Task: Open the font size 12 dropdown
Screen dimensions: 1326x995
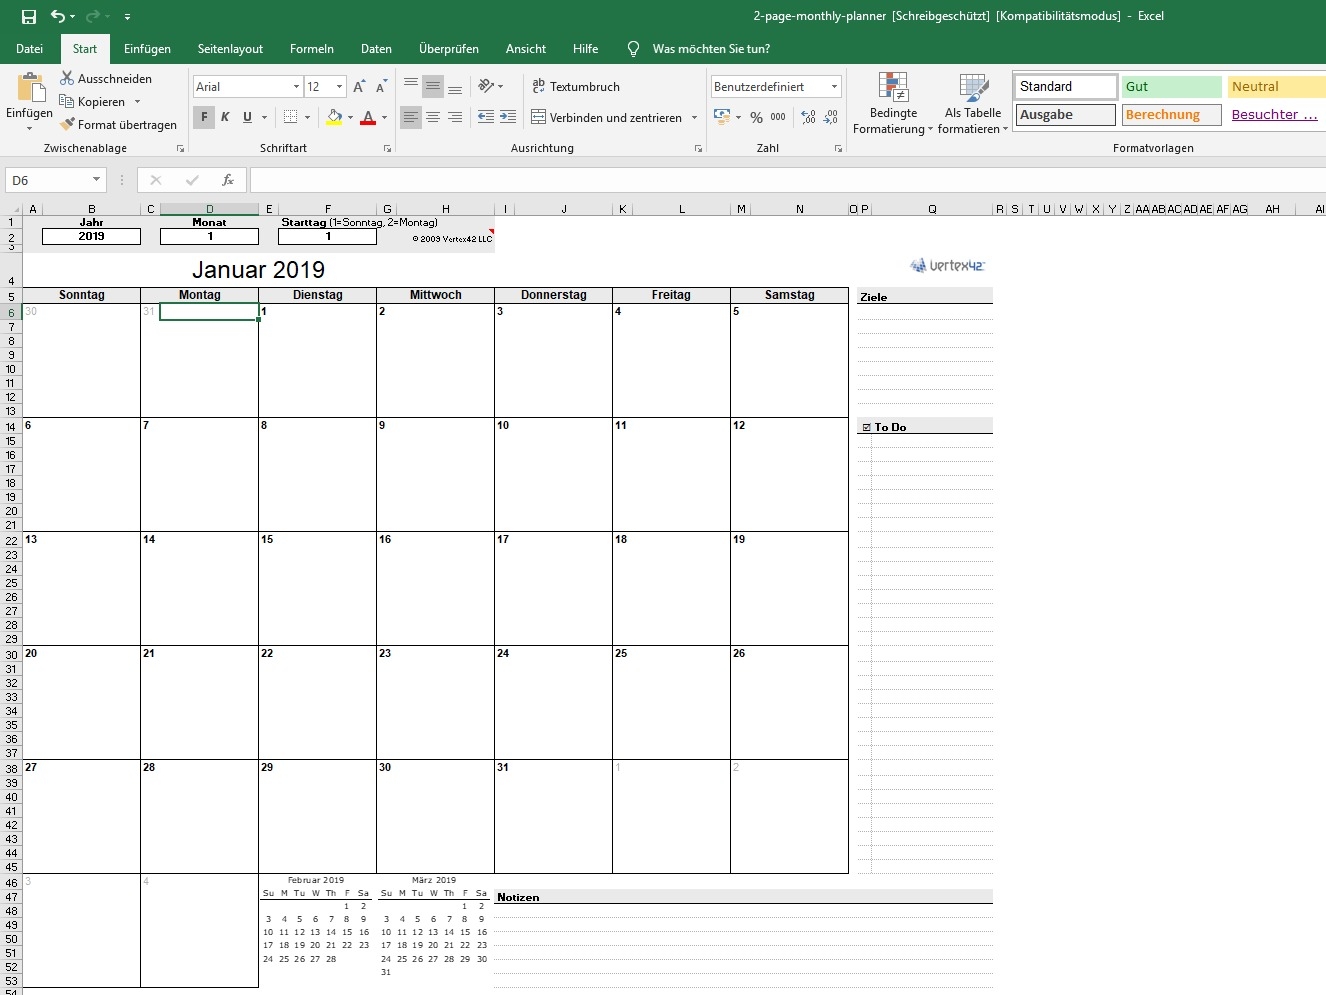Action: pos(339,87)
